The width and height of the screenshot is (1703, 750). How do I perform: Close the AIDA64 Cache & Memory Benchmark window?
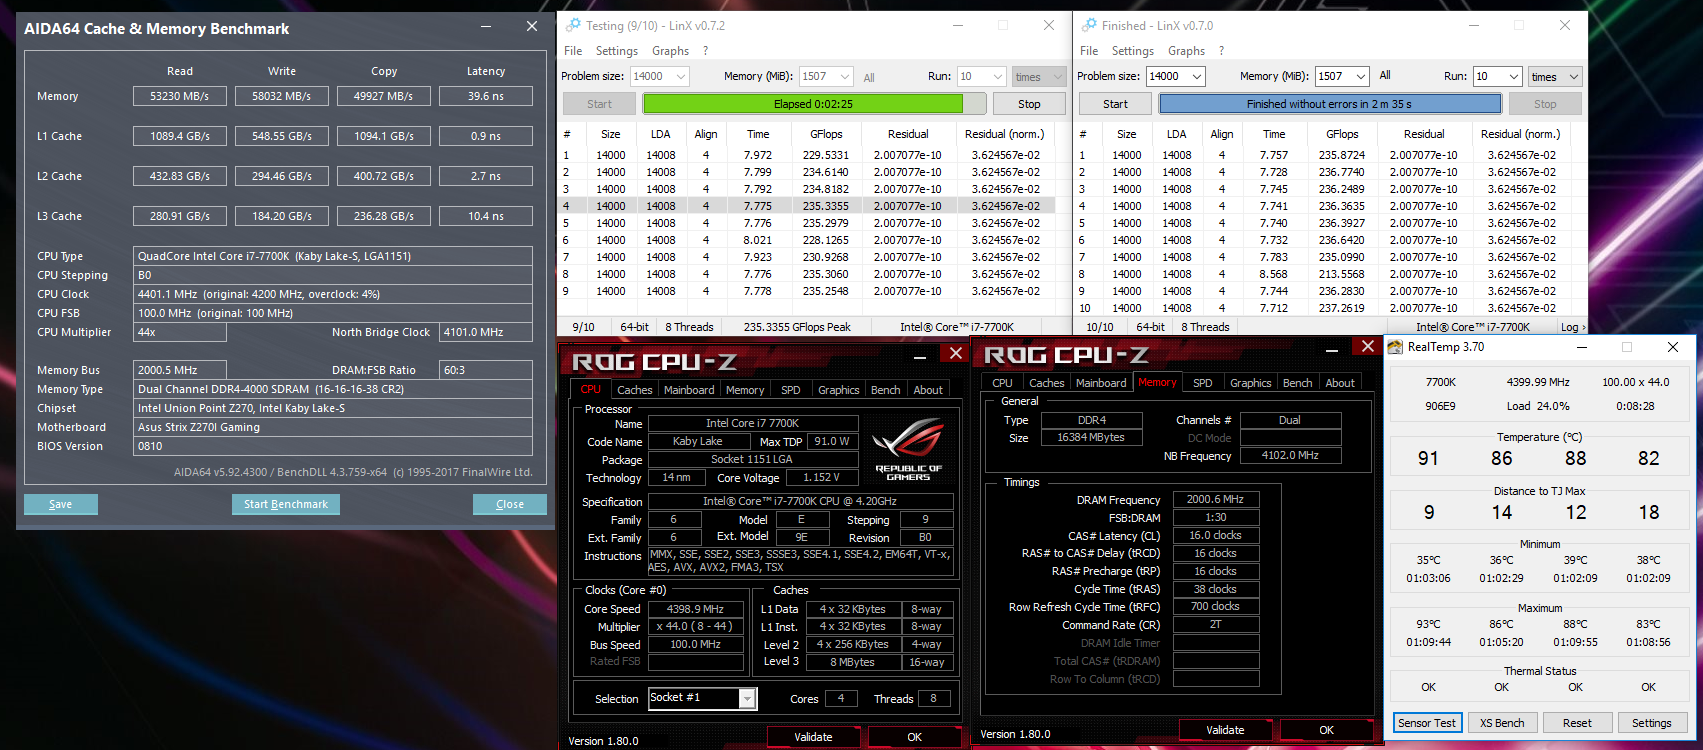pos(532,27)
